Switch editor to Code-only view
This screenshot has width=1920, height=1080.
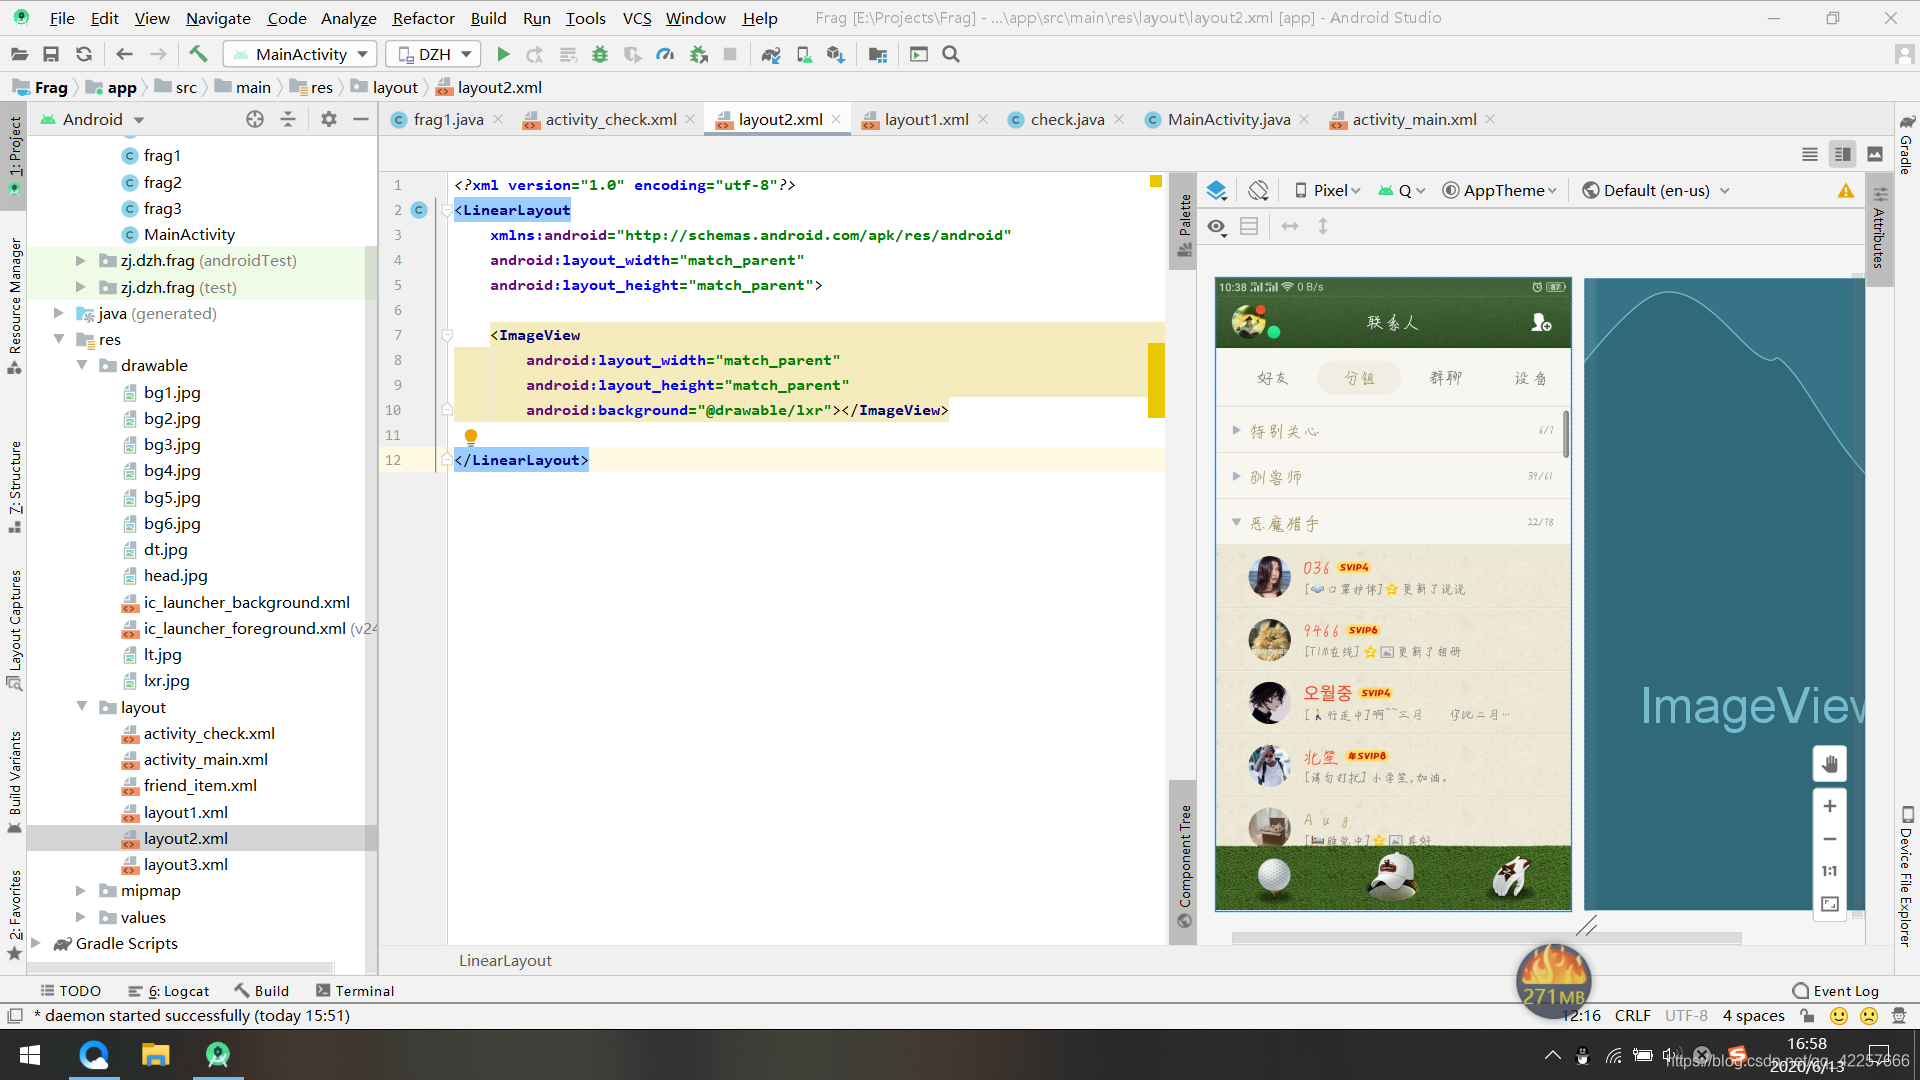click(x=1809, y=154)
